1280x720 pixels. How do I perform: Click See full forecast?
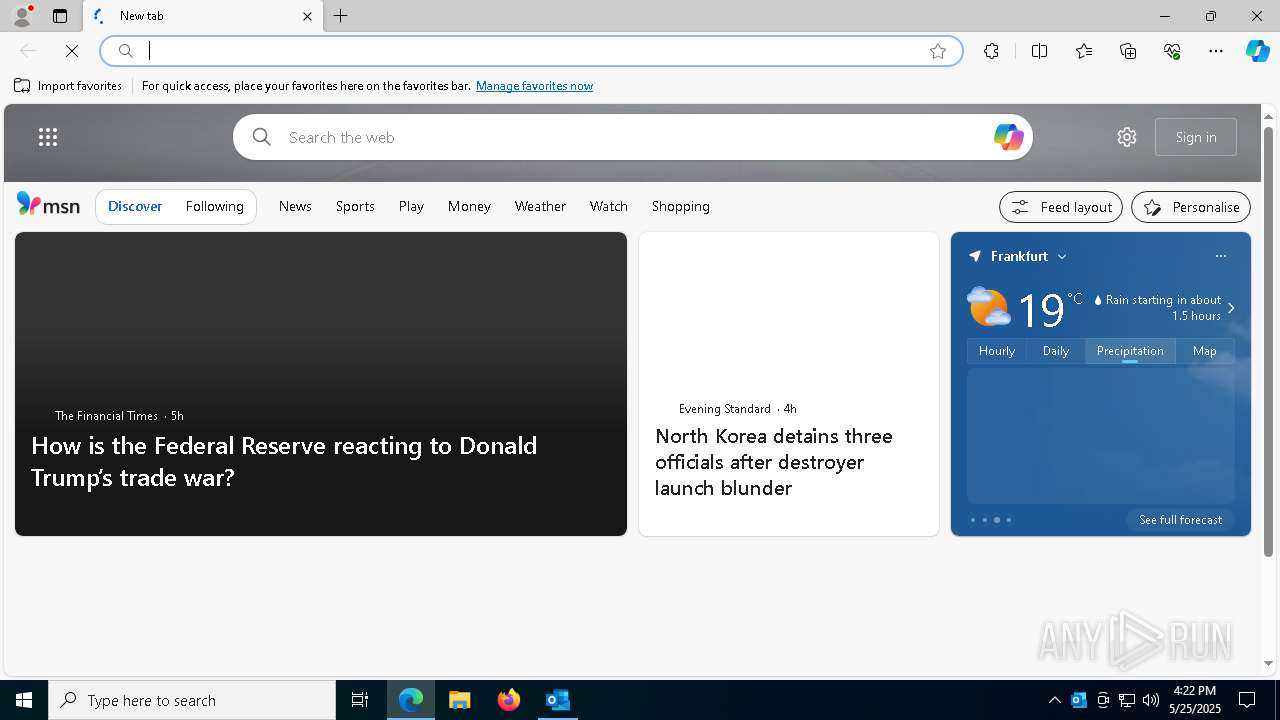[x=1180, y=520]
